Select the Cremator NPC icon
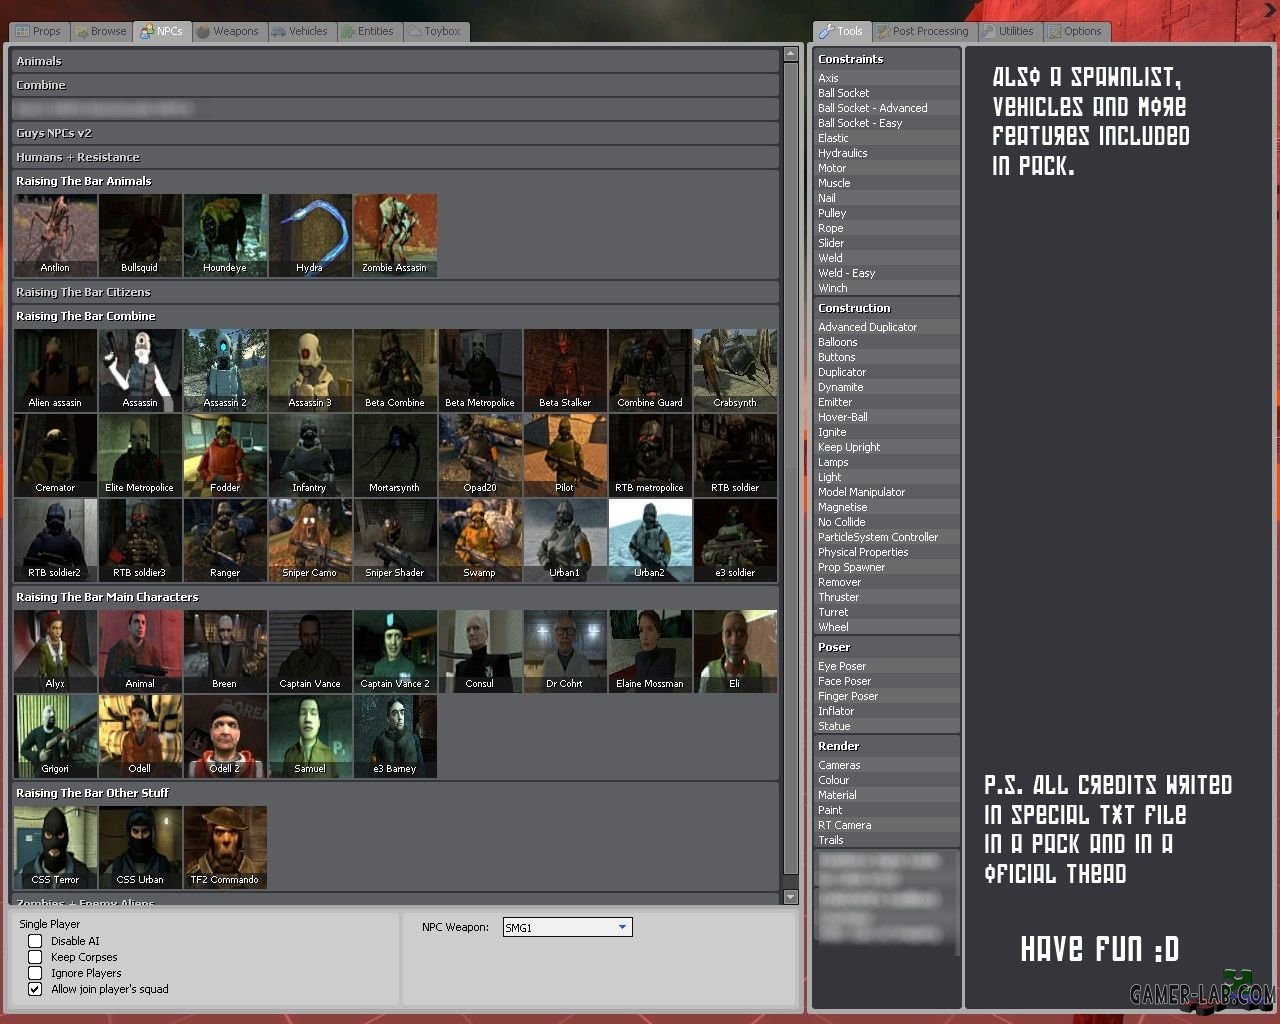 click(56, 456)
